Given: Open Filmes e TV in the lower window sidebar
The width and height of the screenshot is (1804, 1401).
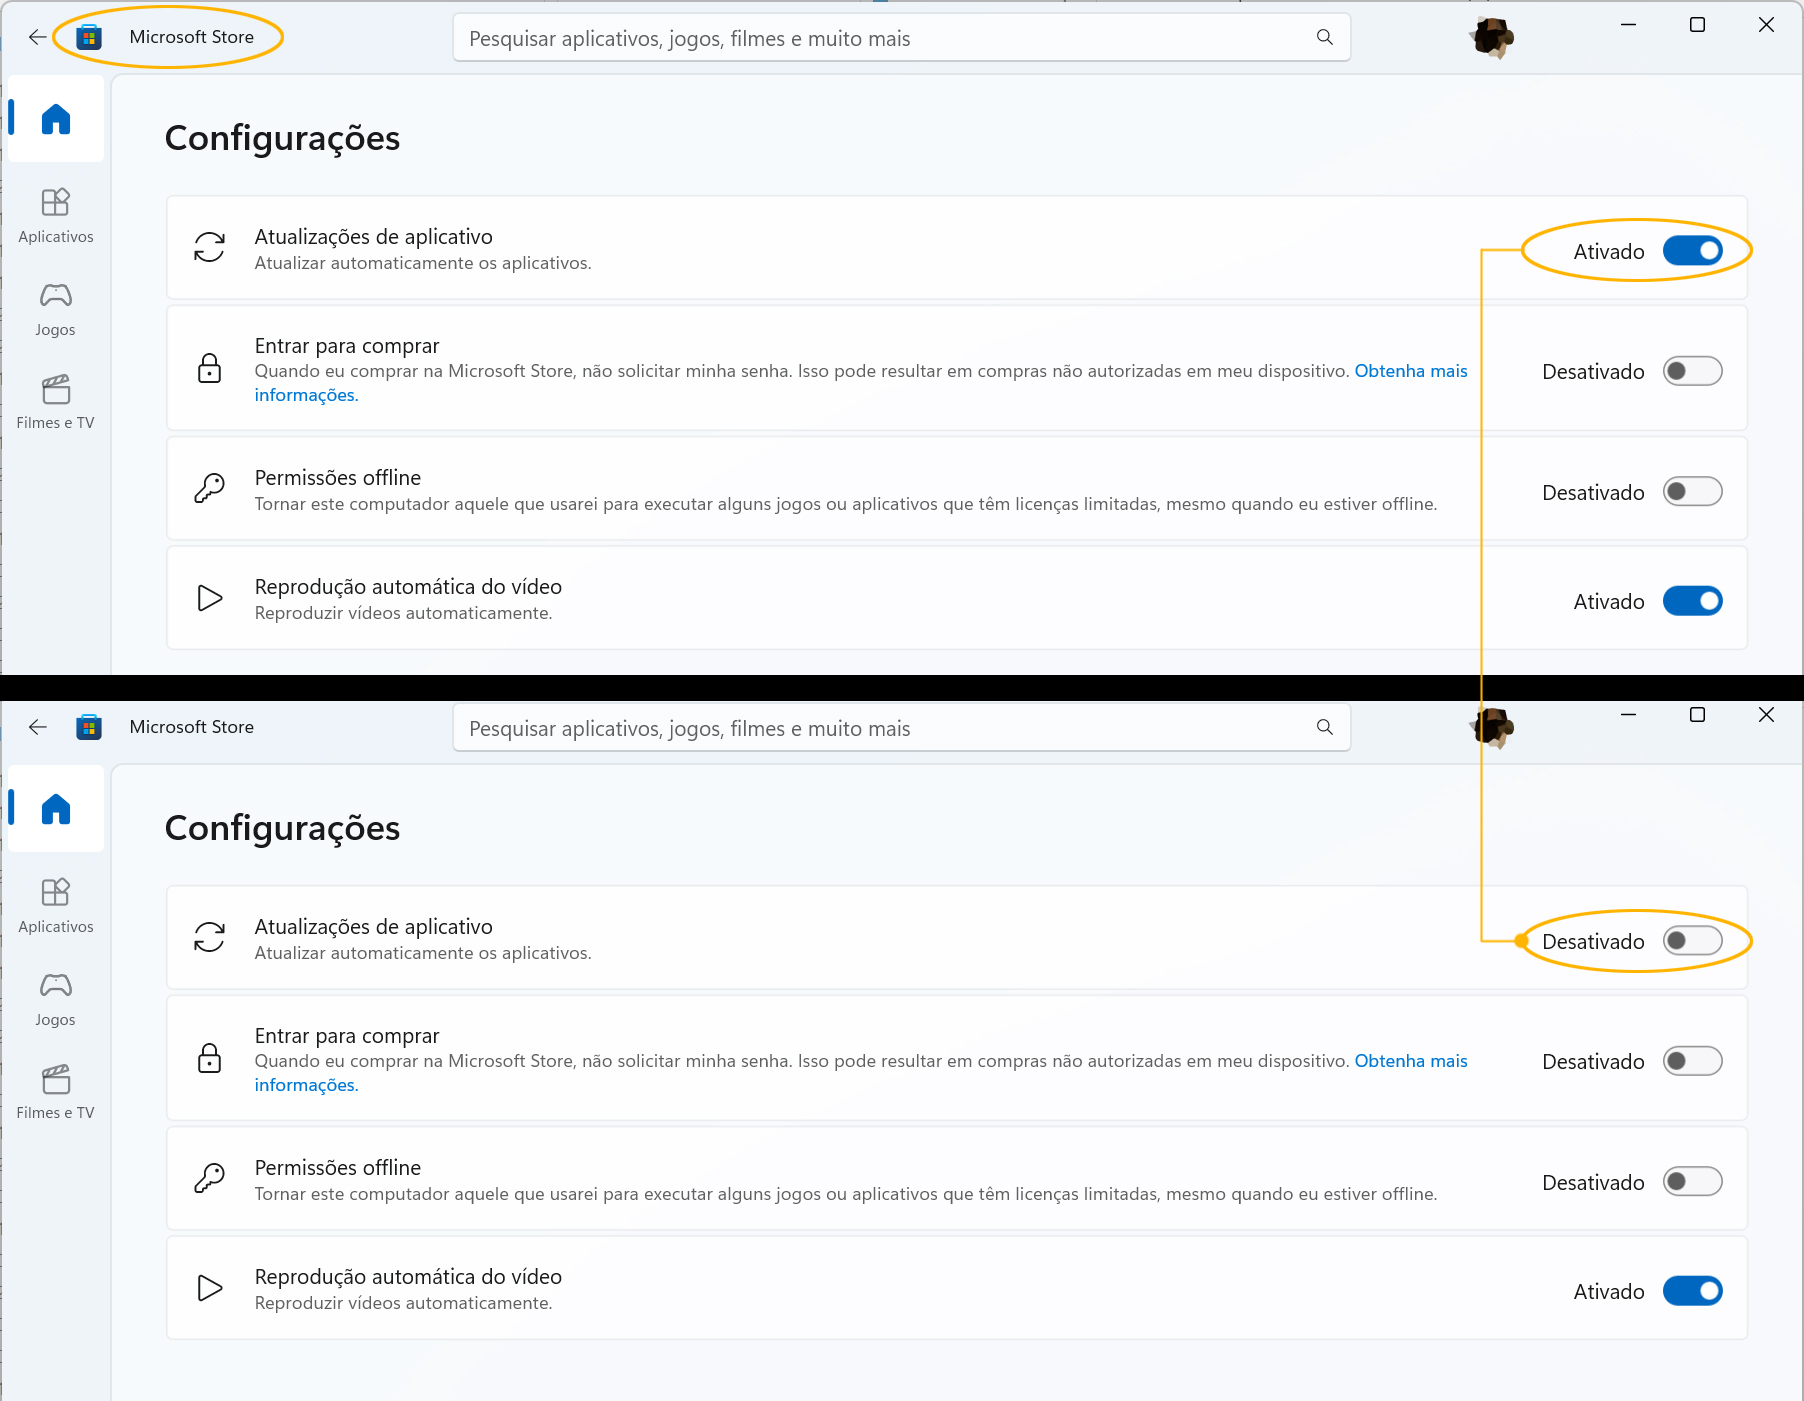Looking at the screenshot, I should [x=56, y=1092].
